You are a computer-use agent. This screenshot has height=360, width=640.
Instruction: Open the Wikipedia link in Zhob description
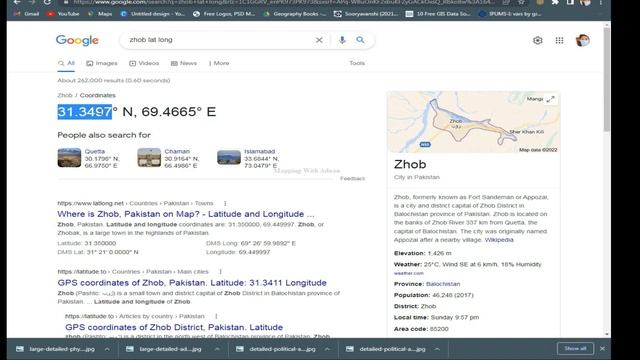(x=499, y=240)
